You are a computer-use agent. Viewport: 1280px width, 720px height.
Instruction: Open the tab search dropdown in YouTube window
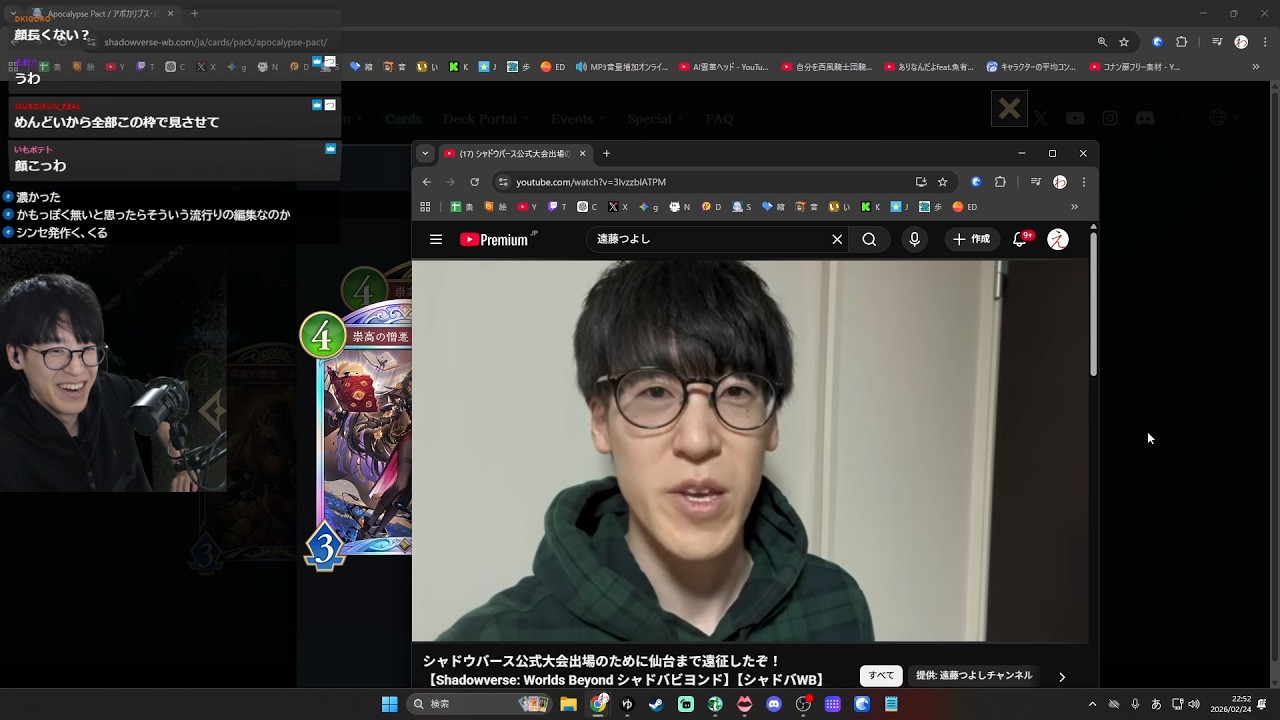(425, 153)
